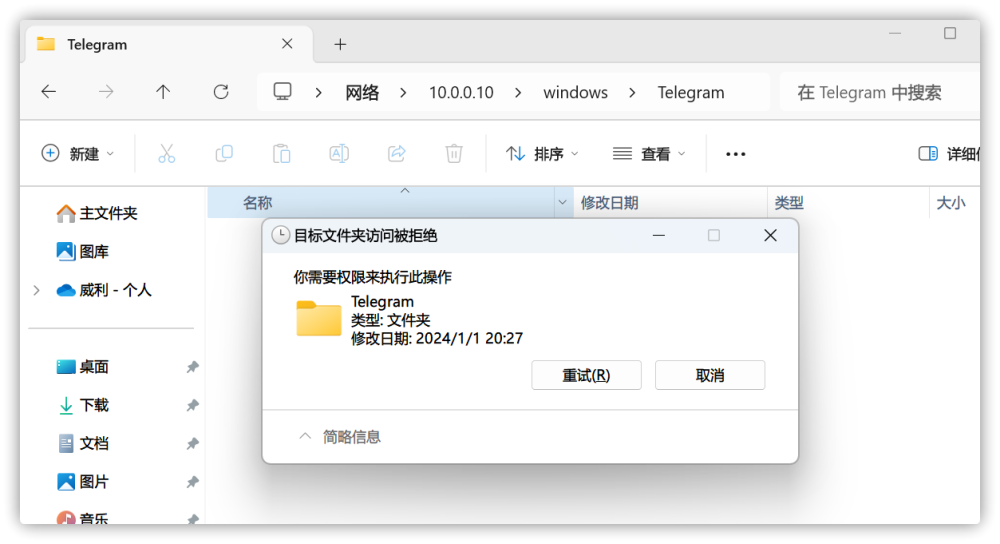Refresh the Telegram folder view
This screenshot has height=544, width=1000.
pos(221,92)
